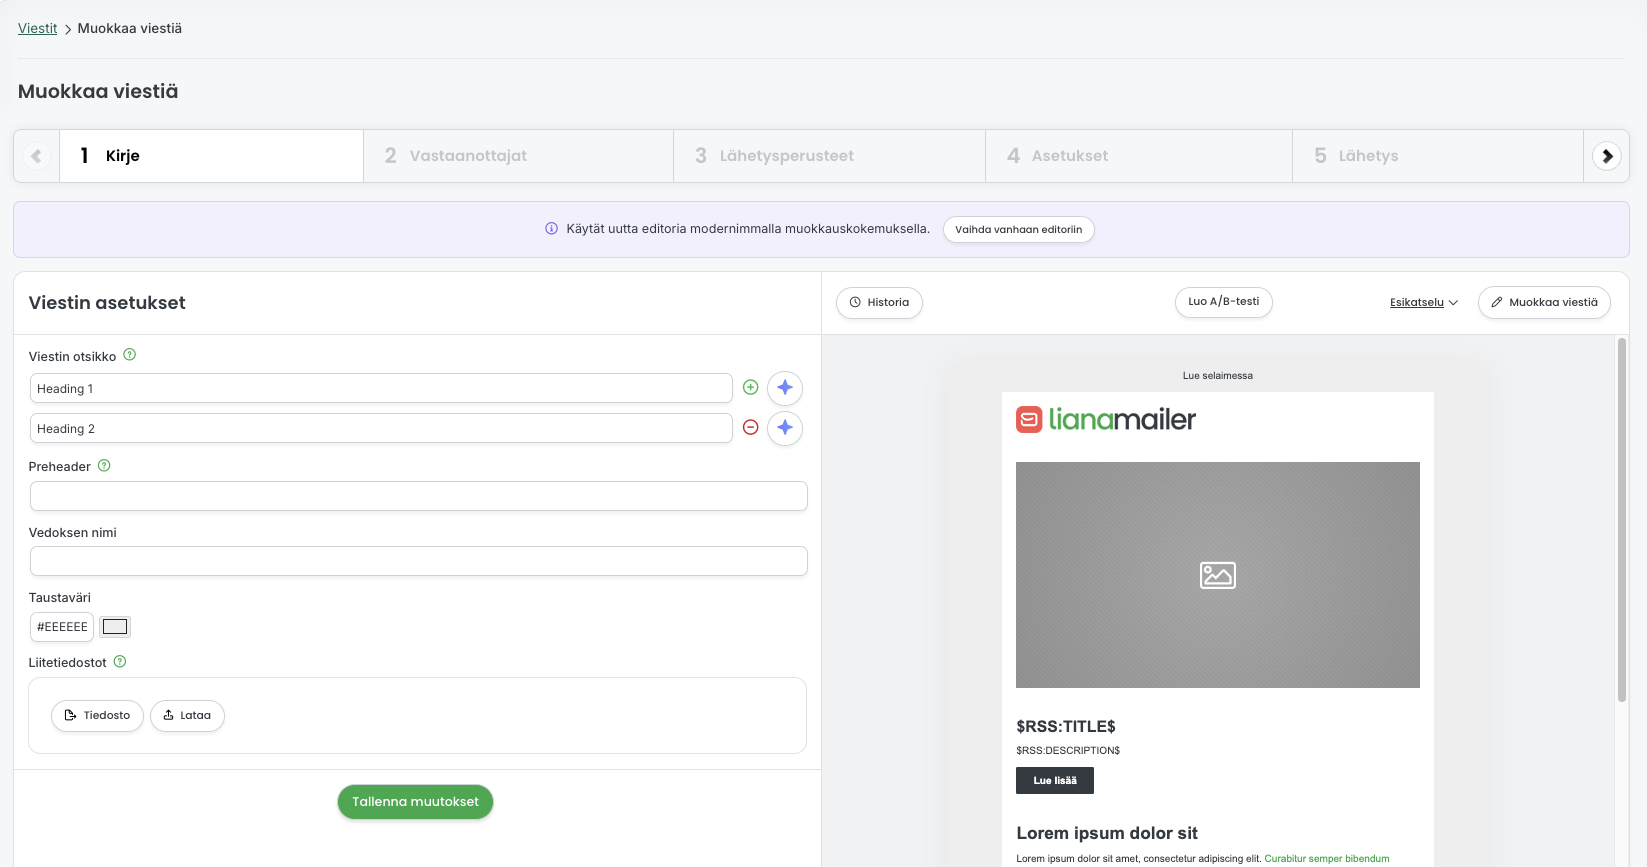The width and height of the screenshot is (1647, 867).
Task: Focus the Heading 1 title field
Action: click(381, 388)
